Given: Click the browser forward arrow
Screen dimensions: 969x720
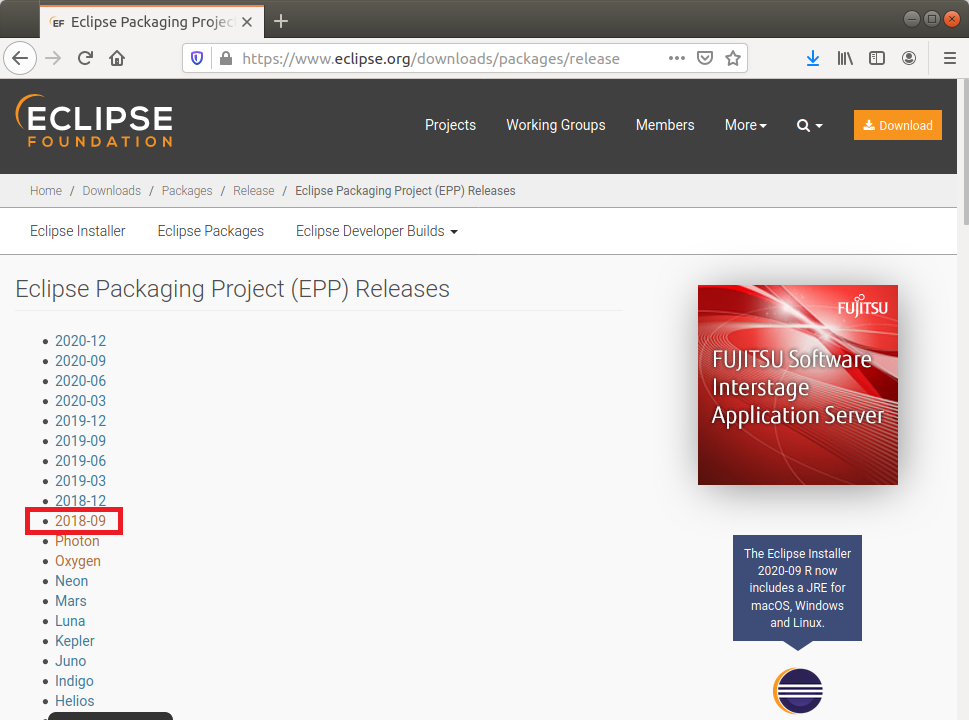Looking at the screenshot, I should (x=53, y=58).
